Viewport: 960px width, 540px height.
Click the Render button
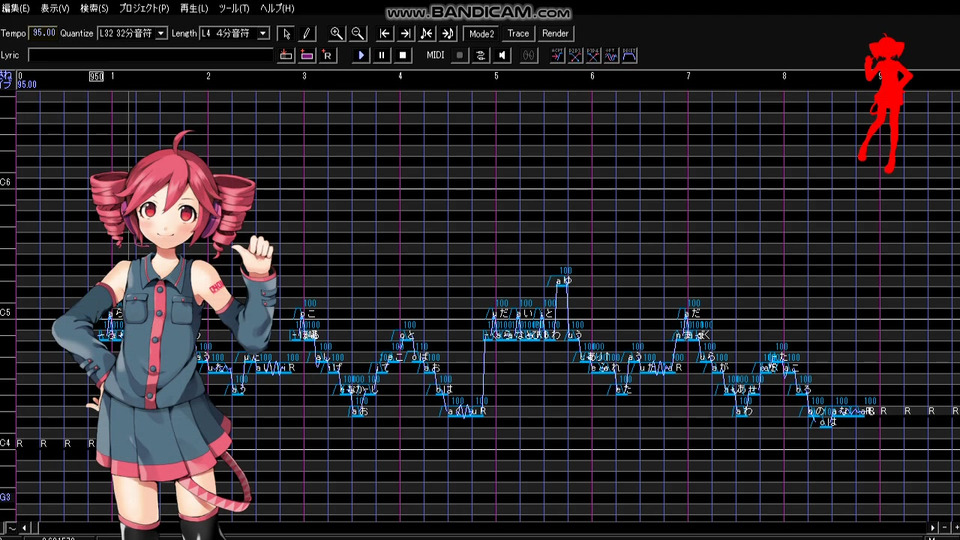[x=555, y=34]
